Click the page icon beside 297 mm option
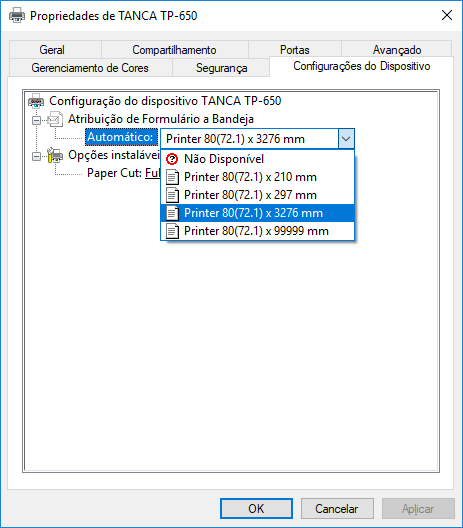This screenshot has height=528, width=463. [172, 195]
